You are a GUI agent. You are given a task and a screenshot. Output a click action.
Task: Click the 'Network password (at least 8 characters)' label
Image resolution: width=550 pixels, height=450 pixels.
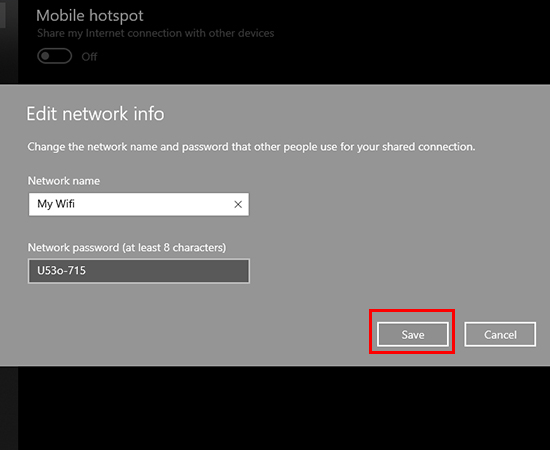click(x=127, y=248)
